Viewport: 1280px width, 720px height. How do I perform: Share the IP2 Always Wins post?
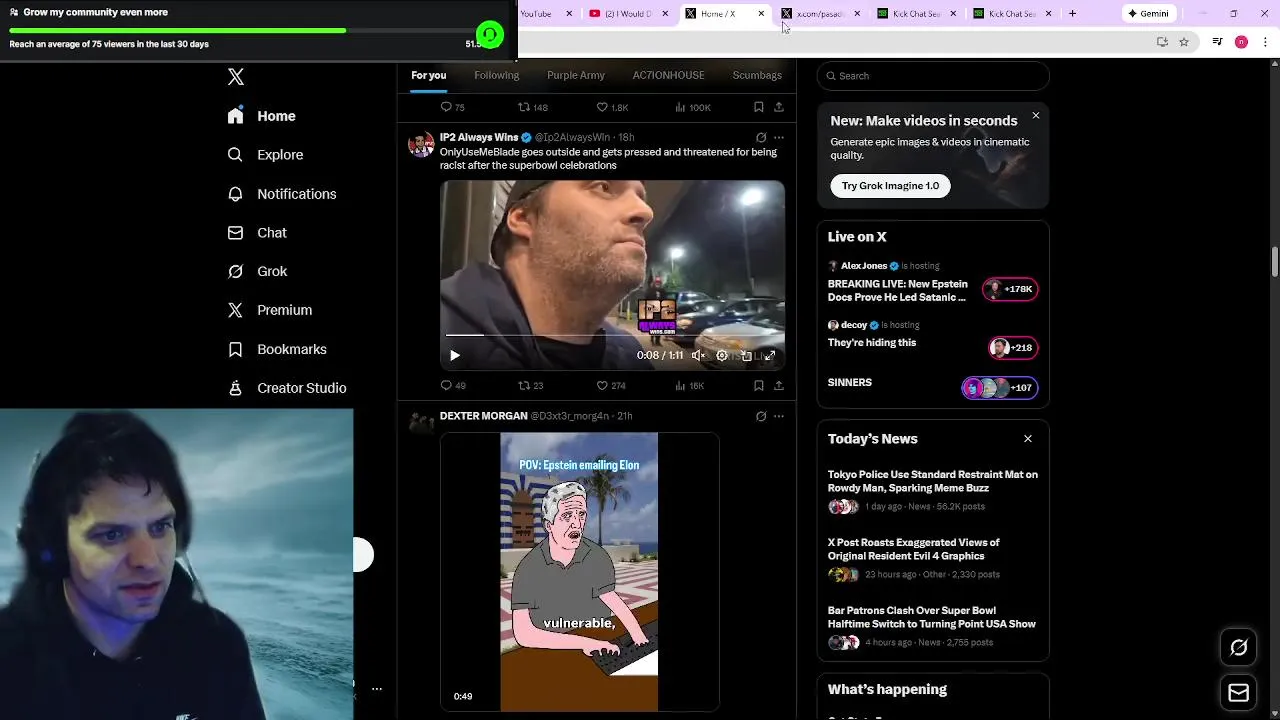point(779,385)
